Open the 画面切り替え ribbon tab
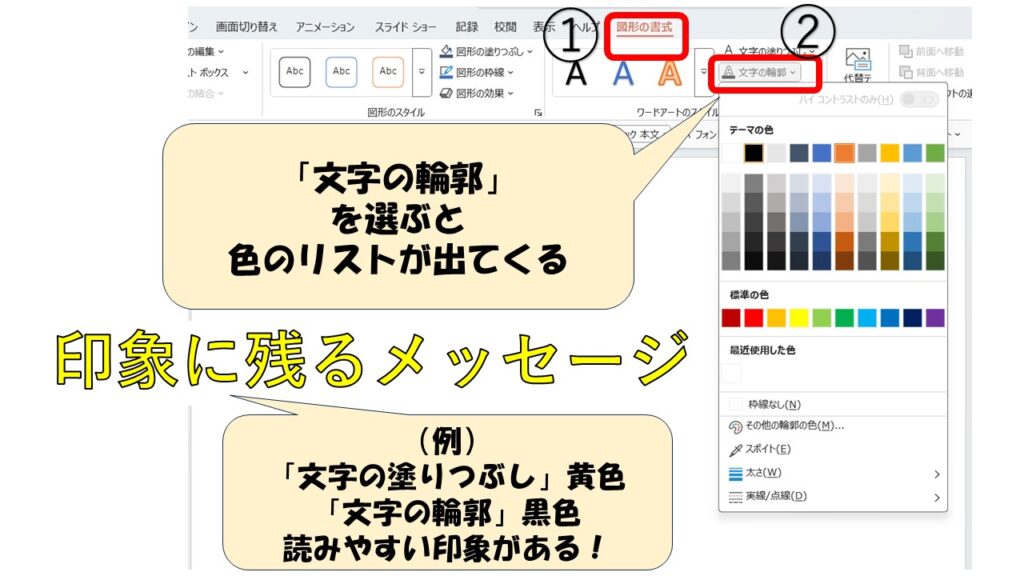The width and height of the screenshot is (1024, 576). click(246, 27)
